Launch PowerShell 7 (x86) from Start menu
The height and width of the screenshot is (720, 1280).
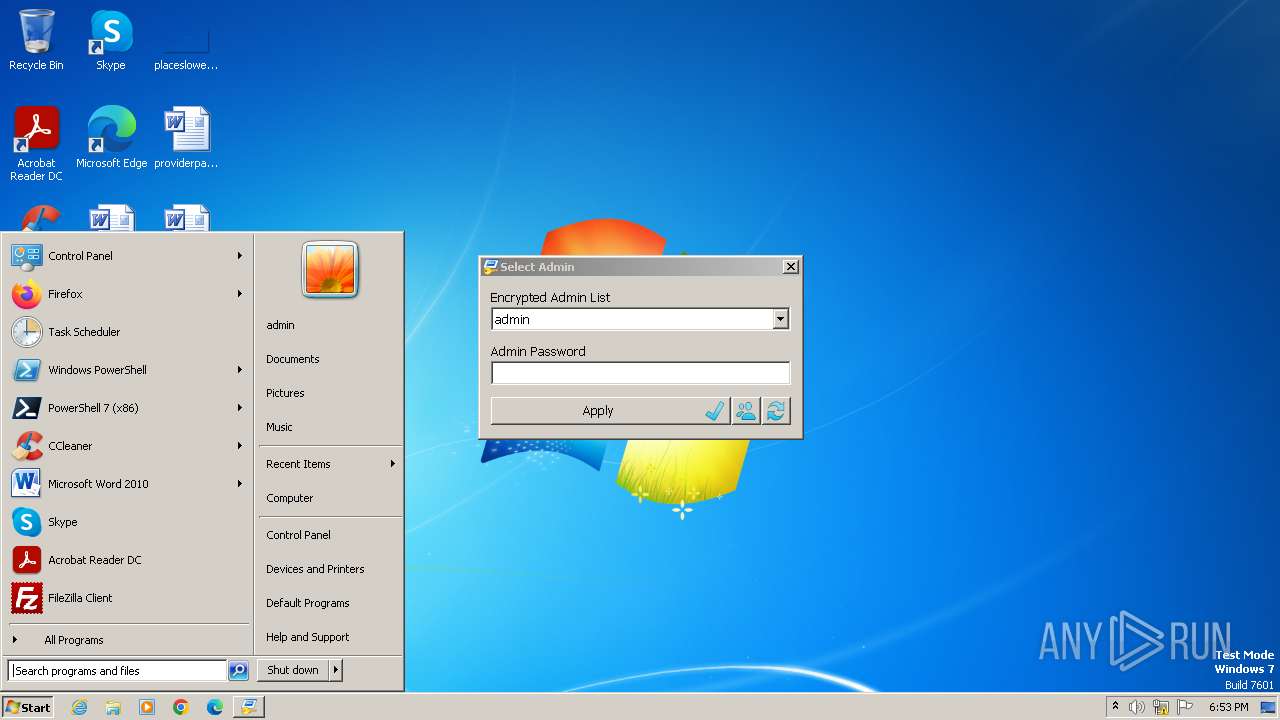tap(127, 408)
